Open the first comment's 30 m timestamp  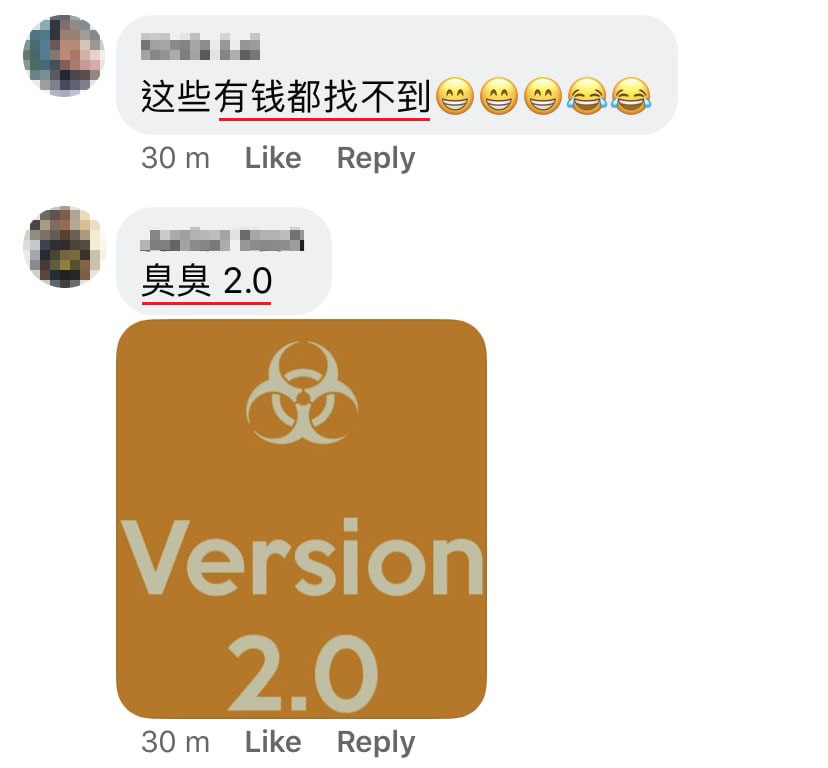click(x=175, y=158)
